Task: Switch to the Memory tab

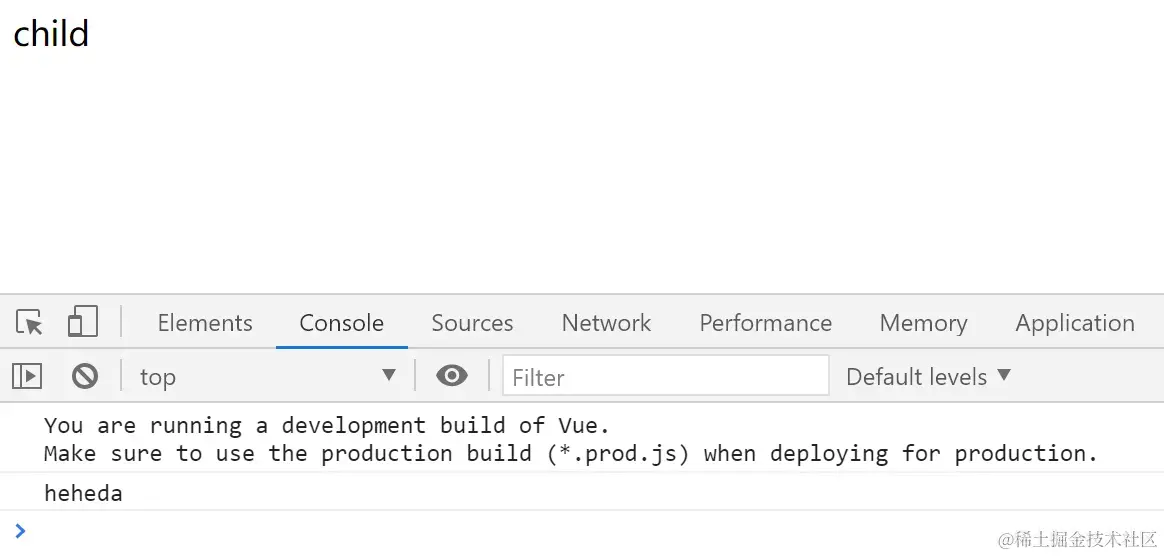Action: click(923, 323)
